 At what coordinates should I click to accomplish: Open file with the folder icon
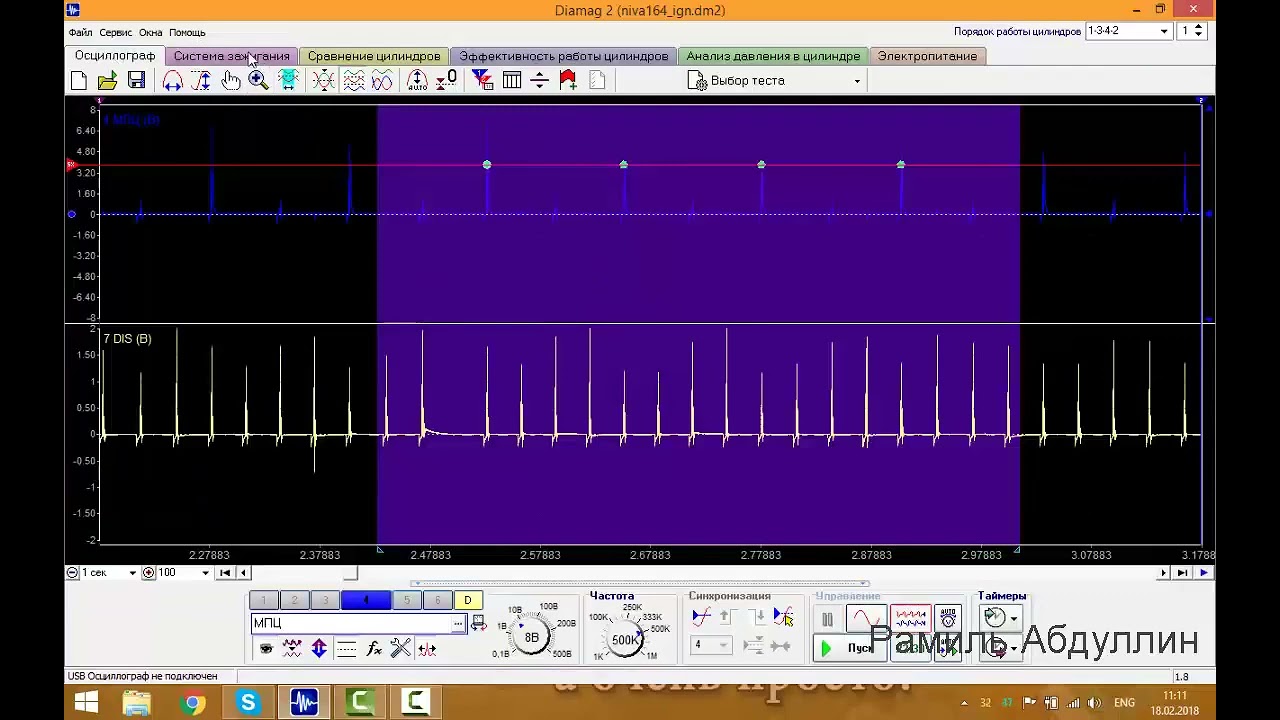click(107, 81)
